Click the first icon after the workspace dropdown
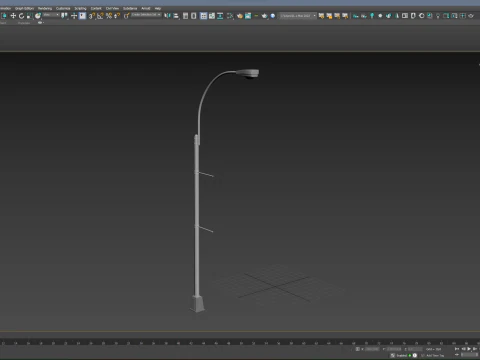The height and width of the screenshot is (360, 480). pos(321,16)
